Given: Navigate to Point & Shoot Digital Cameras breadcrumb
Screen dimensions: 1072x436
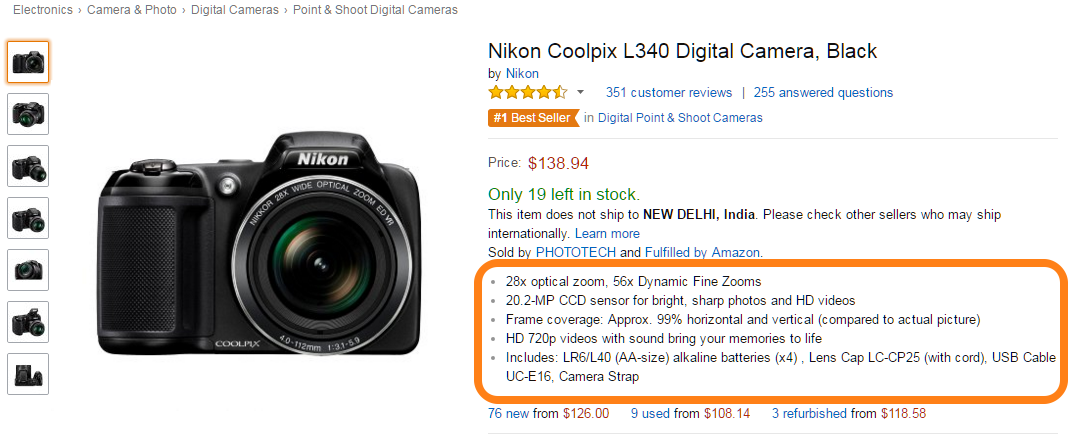Looking at the screenshot, I should tap(375, 10).
